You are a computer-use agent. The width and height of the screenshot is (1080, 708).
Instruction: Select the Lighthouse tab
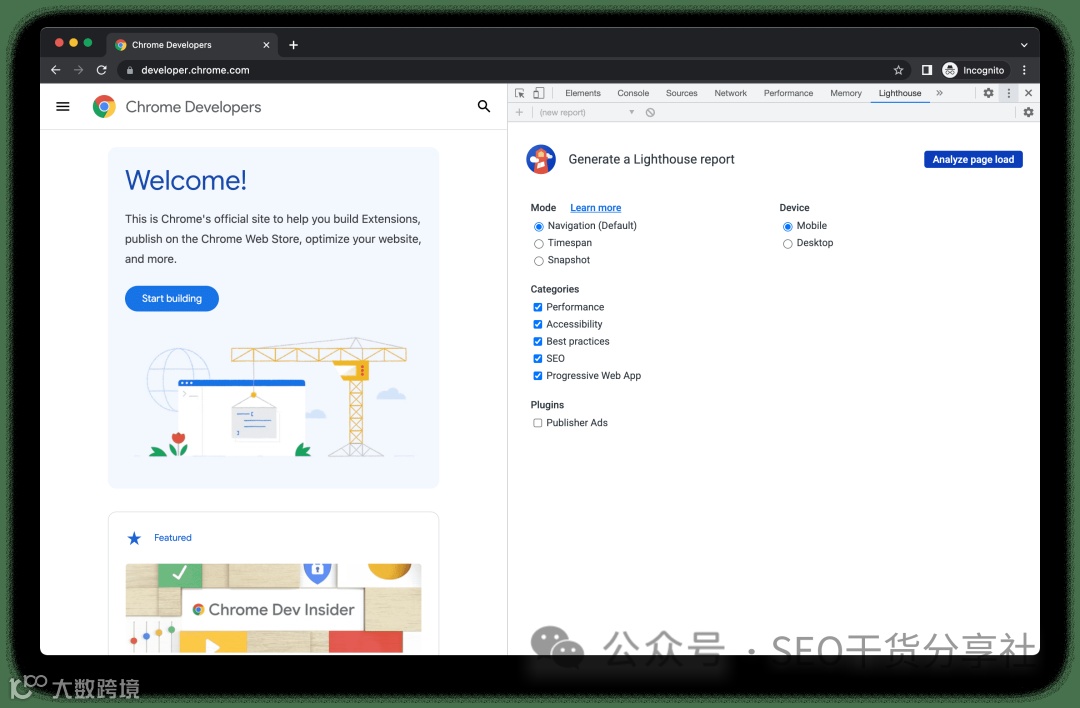(x=900, y=93)
